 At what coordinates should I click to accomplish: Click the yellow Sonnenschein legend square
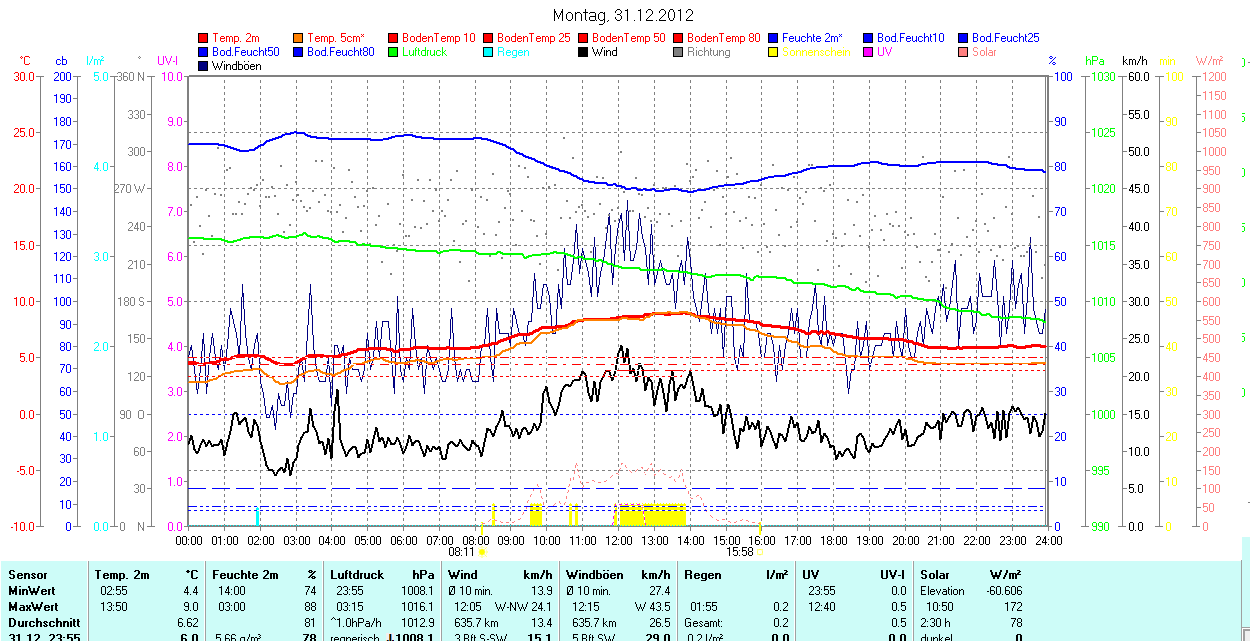click(x=774, y=52)
